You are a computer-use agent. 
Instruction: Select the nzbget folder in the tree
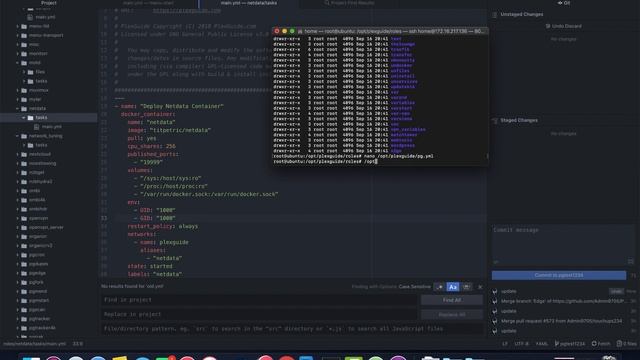36,173
